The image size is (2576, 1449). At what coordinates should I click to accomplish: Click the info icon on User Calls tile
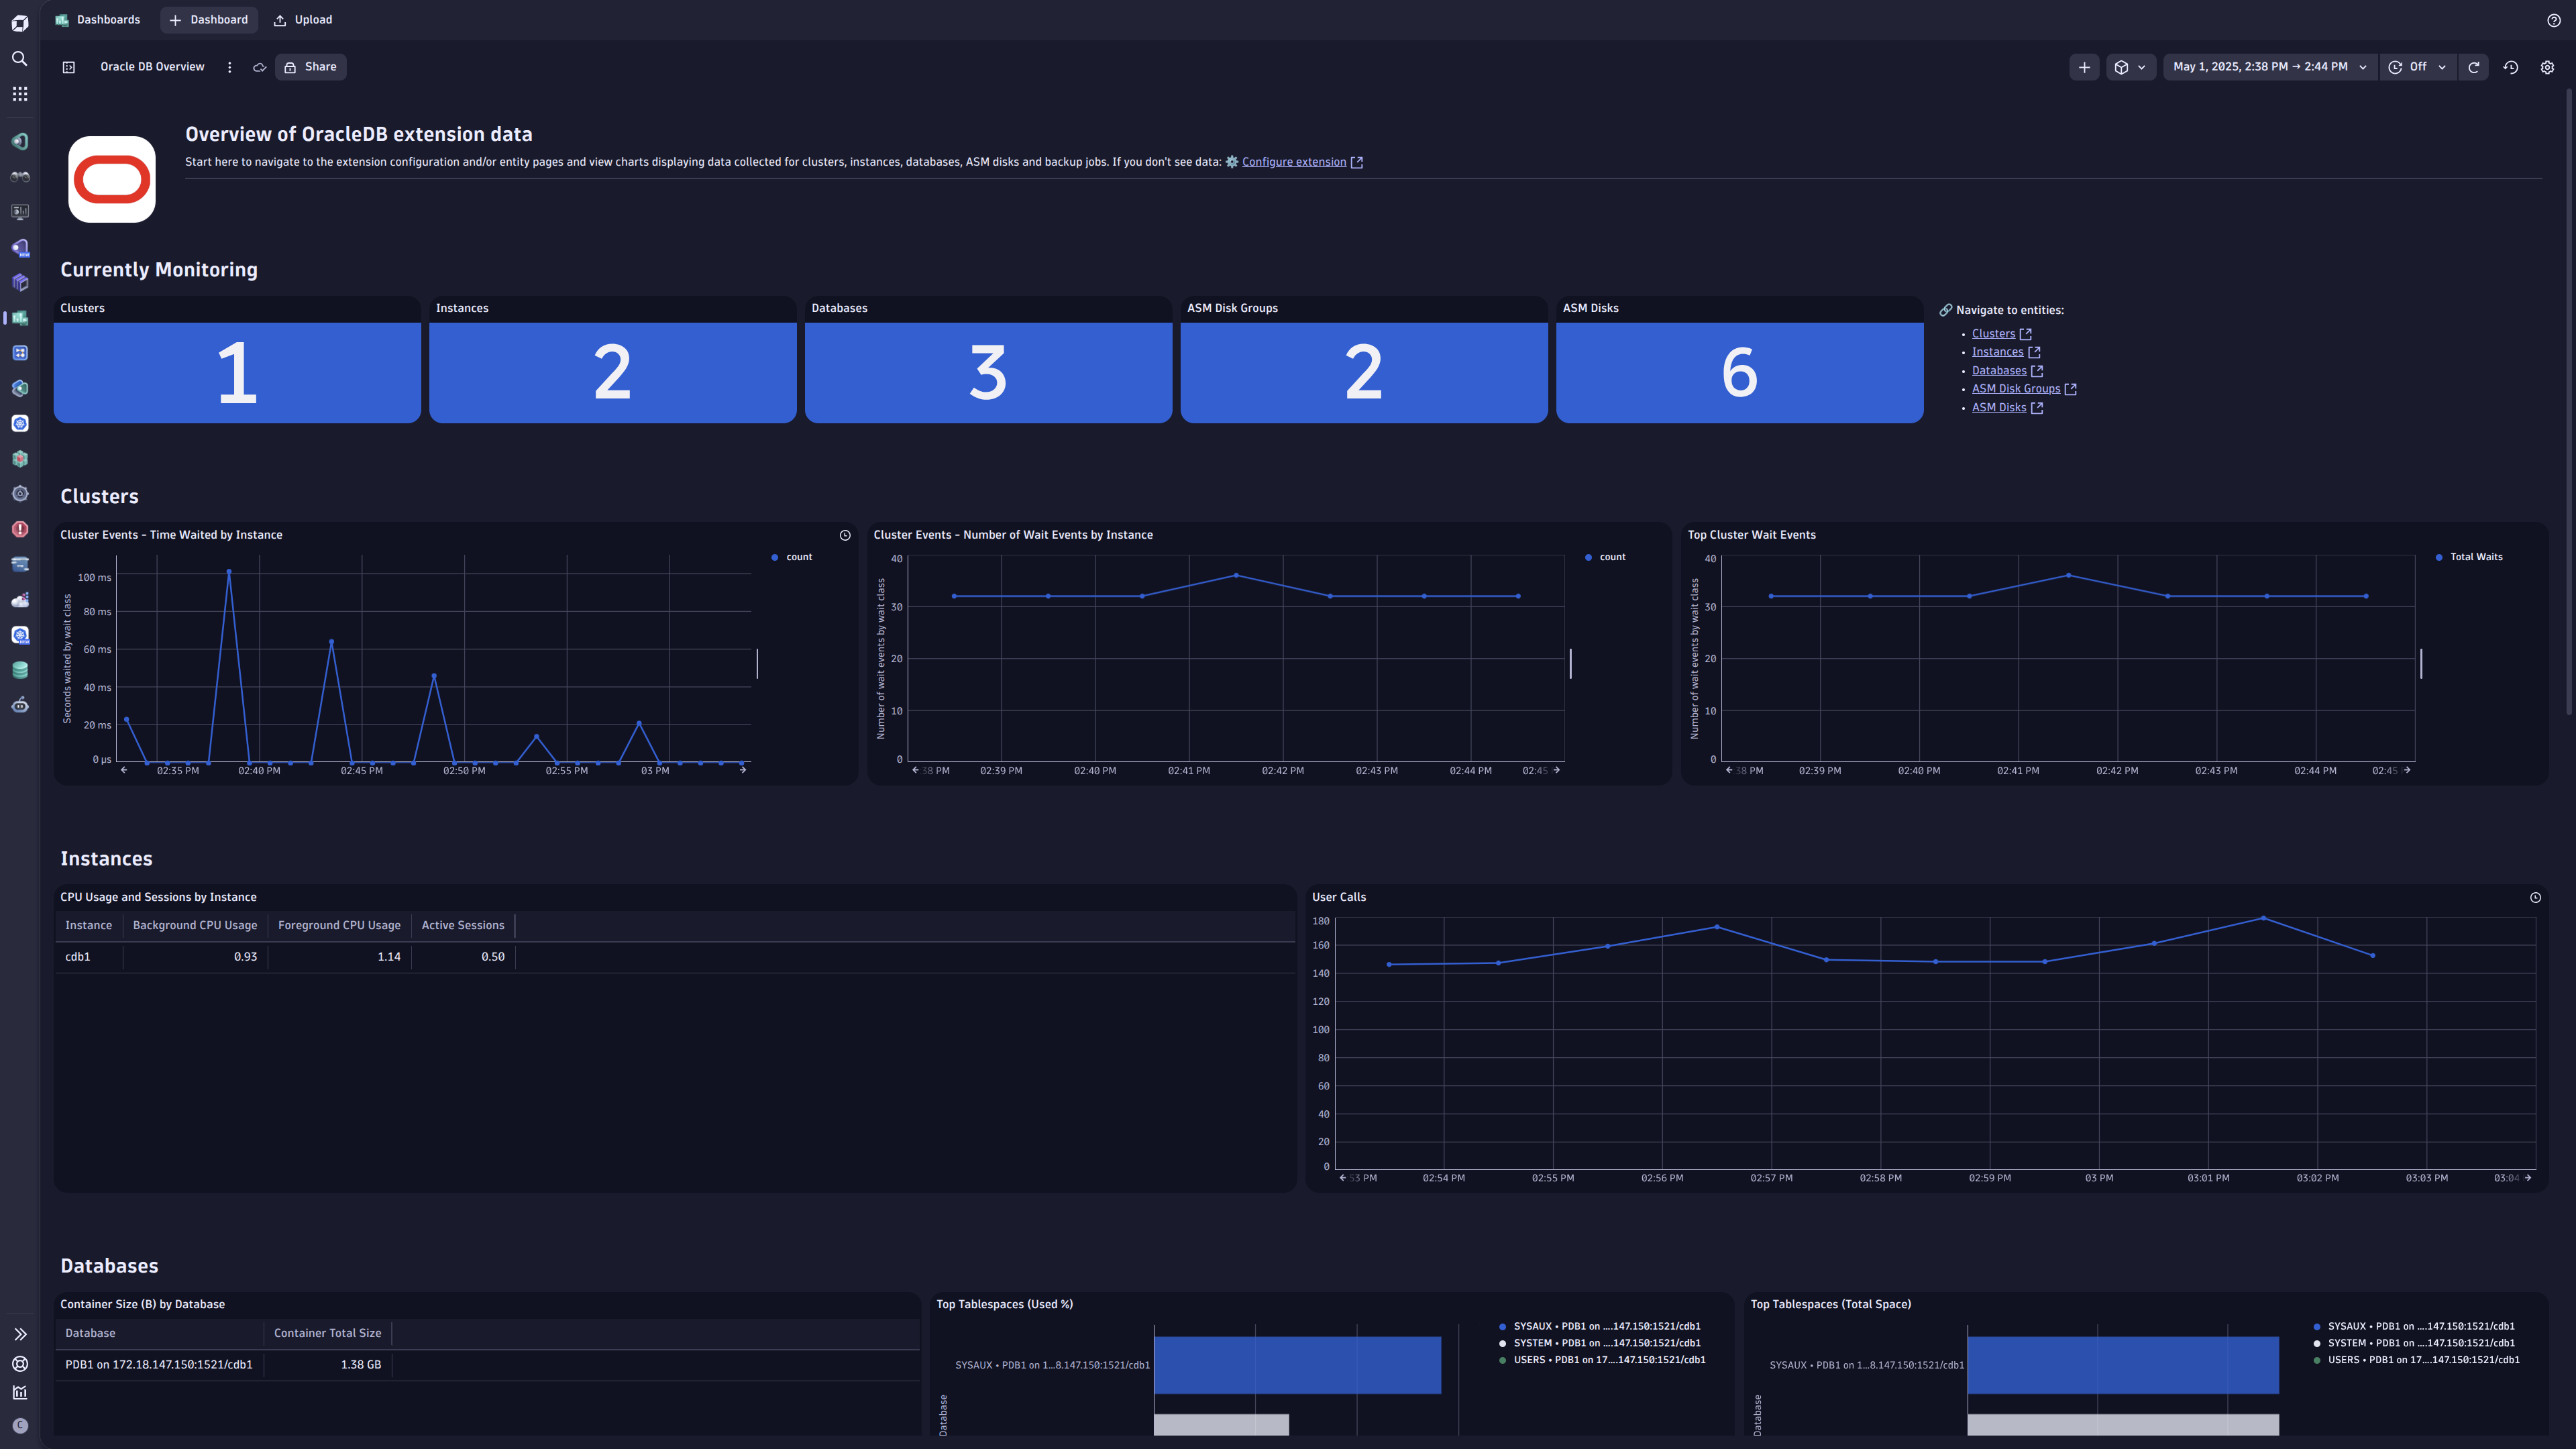click(x=2535, y=897)
